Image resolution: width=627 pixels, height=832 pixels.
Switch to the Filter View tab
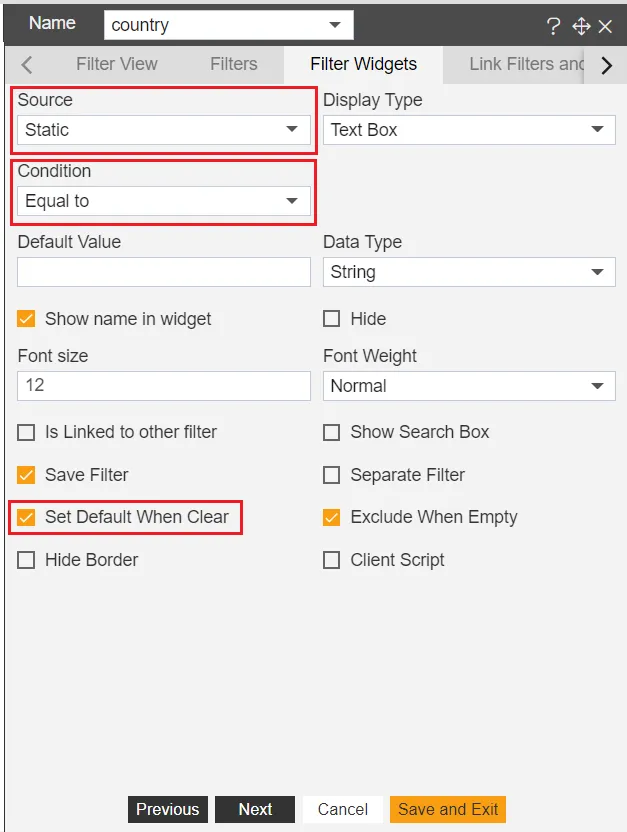pyautogui.click(x=117, y=64)
